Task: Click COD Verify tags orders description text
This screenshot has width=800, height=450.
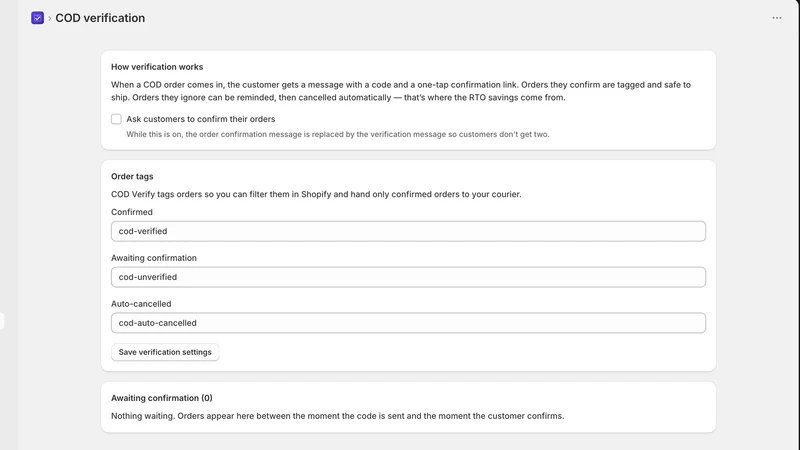Action: tap(316, 194)
